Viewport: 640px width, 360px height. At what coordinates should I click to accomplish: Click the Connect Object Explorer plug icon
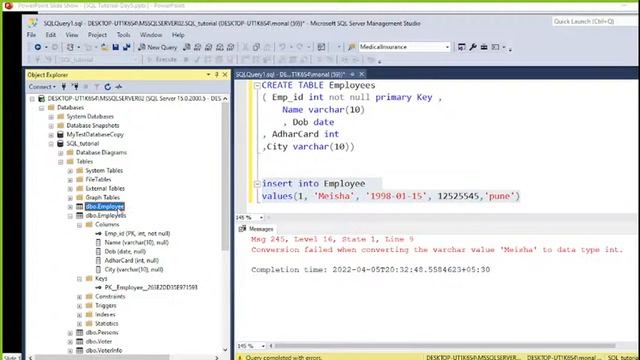coord(64,87)
